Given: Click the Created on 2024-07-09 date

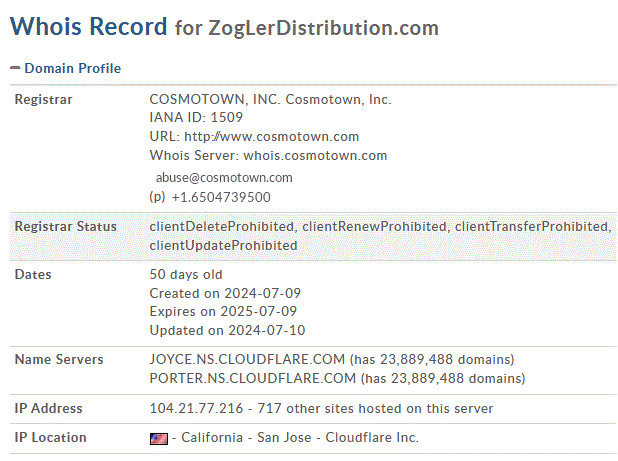Looking at the screenshot, I should coord(225,293).
